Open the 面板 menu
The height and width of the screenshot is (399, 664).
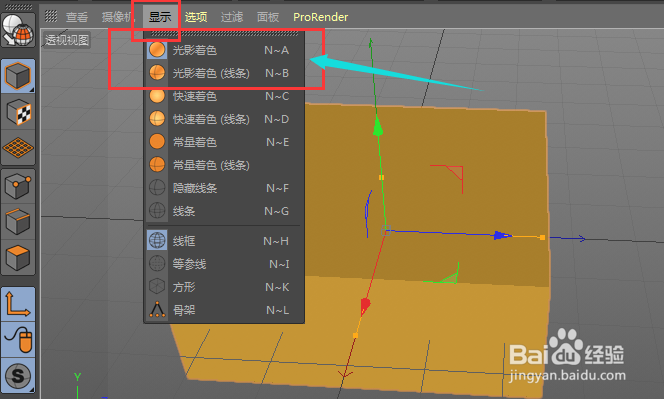(x=268, y=17)
